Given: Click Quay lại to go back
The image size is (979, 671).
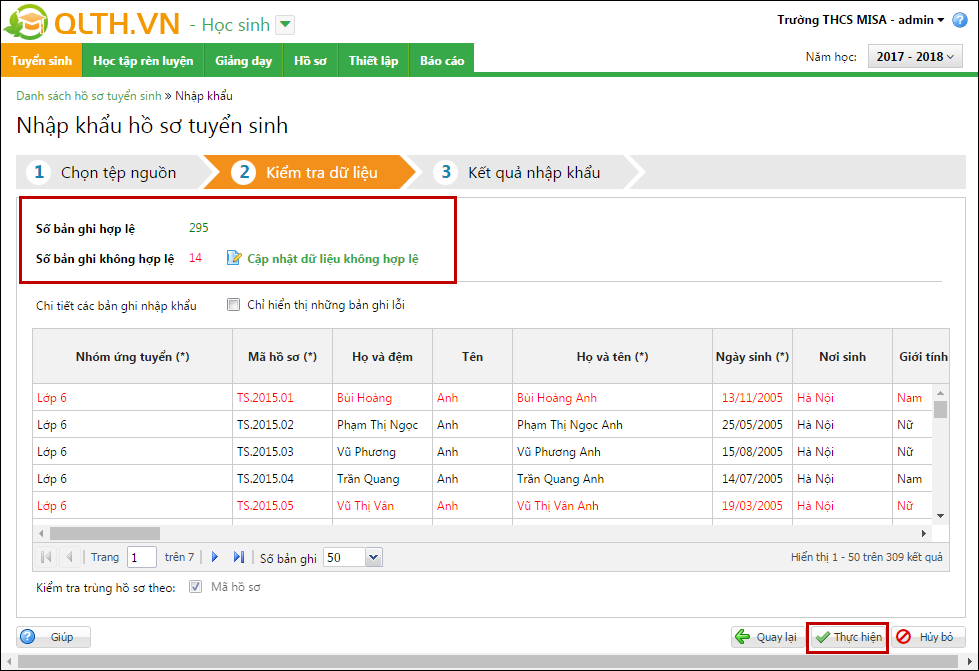Looking at the screenshot, I should (x=766, y=637).
